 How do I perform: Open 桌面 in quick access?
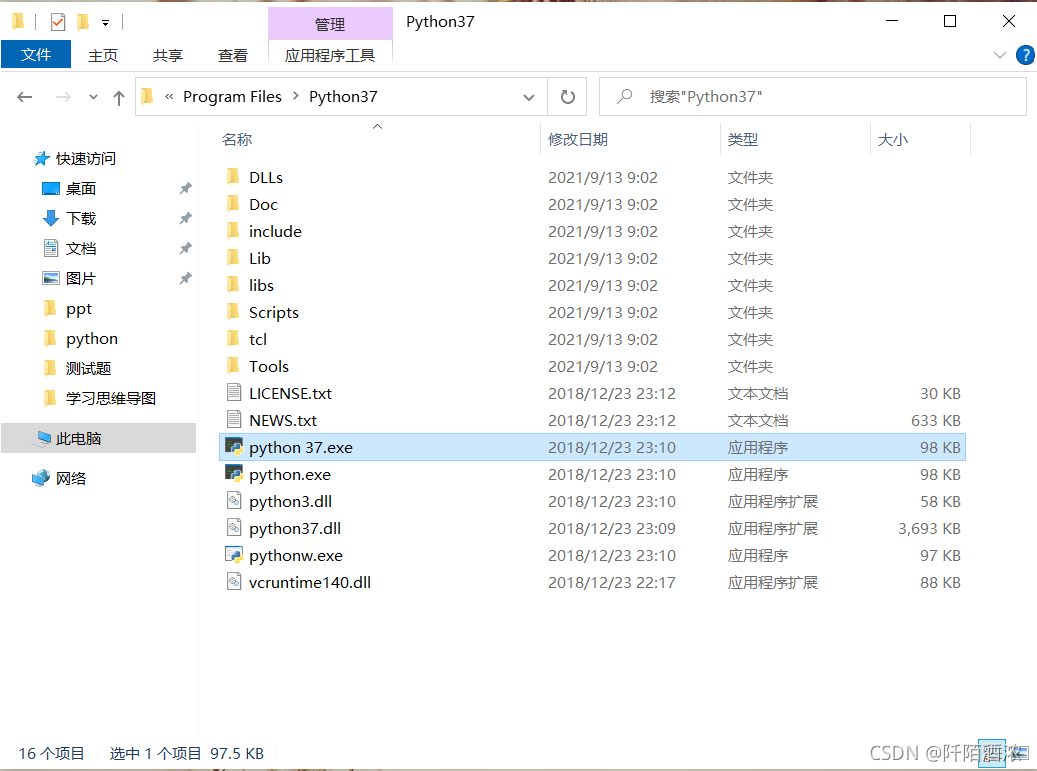pos(81,188)
